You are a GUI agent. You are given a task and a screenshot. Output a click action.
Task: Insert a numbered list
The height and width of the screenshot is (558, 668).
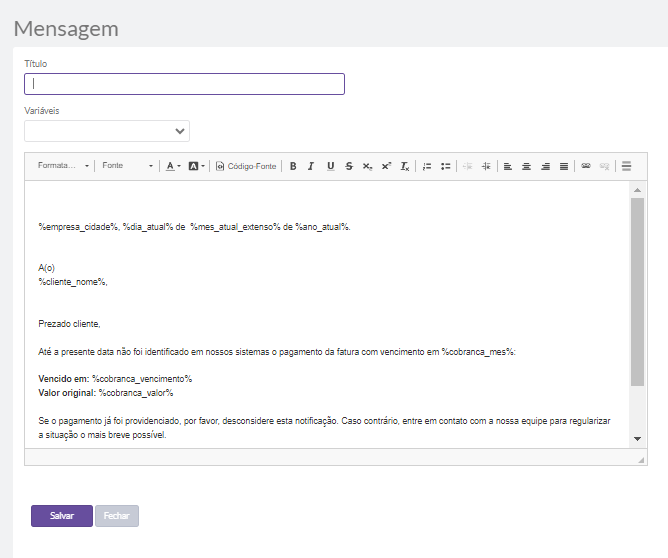427,166
